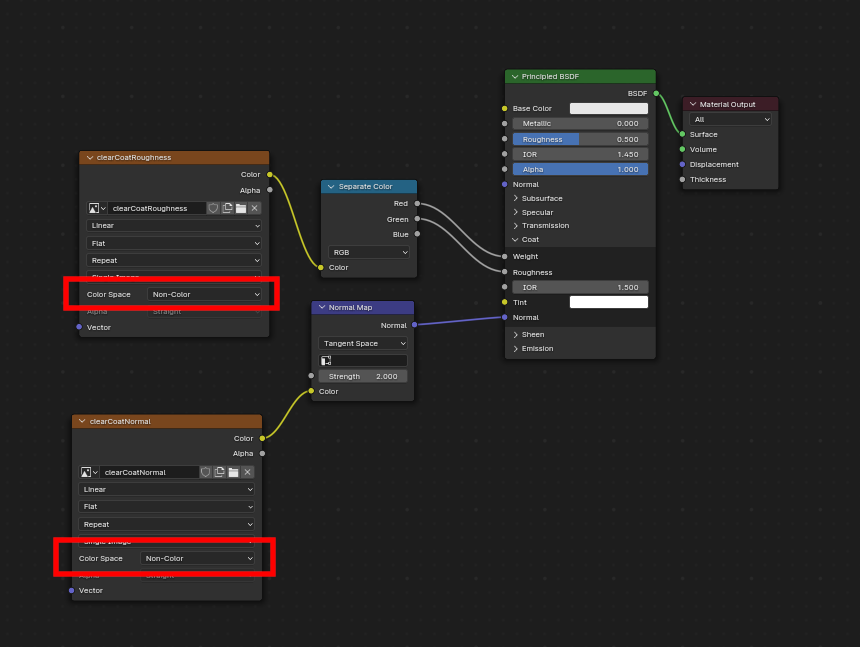860x647 pixels.
Task: Open the All dropdown in Material Output
Action: click(729, 118)
